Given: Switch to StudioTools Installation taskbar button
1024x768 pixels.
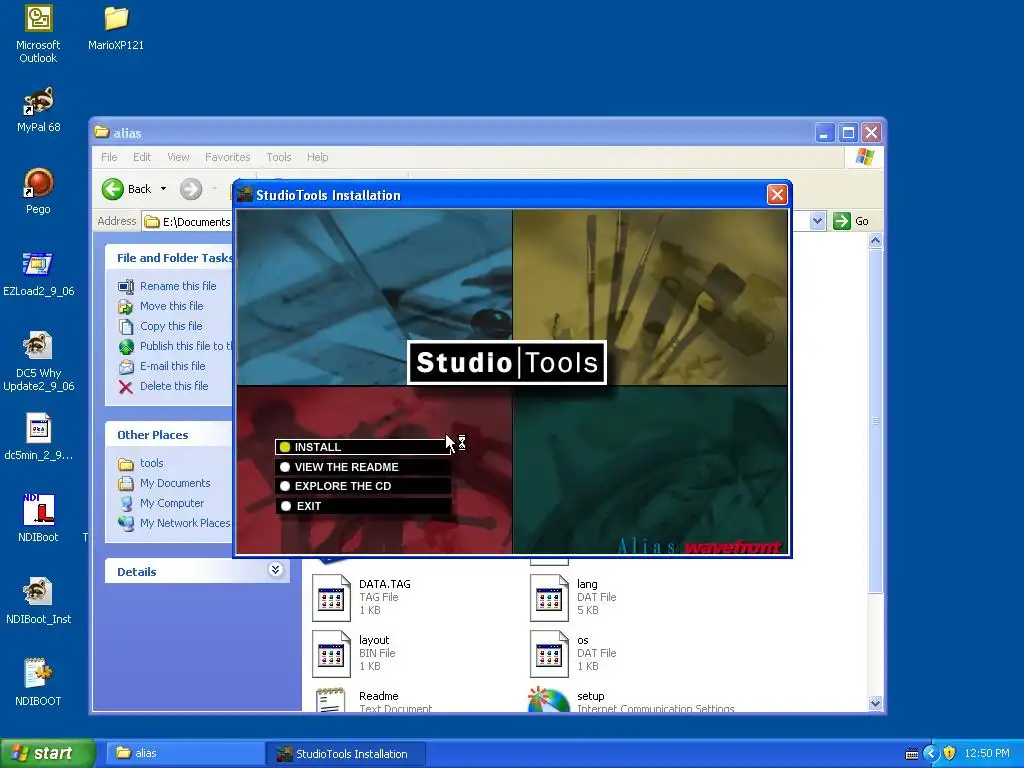Looking at the screenshot, I should click(345, 753).
